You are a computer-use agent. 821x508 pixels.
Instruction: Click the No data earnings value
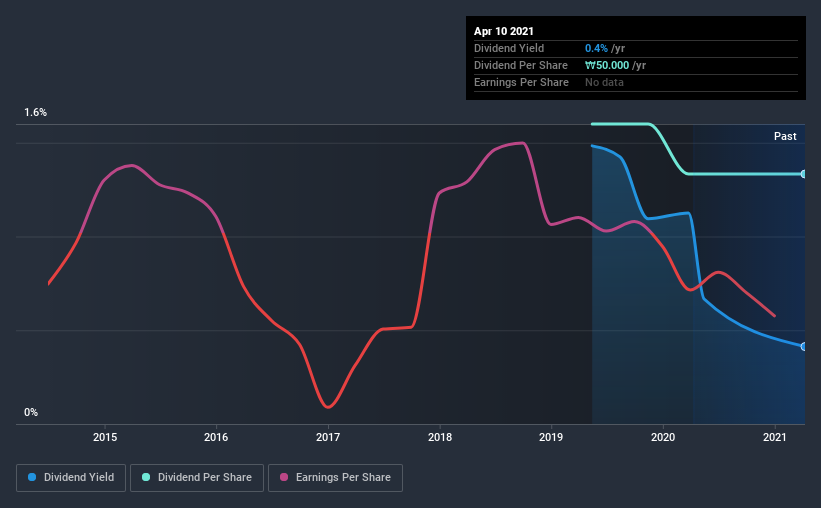[604, 82]
